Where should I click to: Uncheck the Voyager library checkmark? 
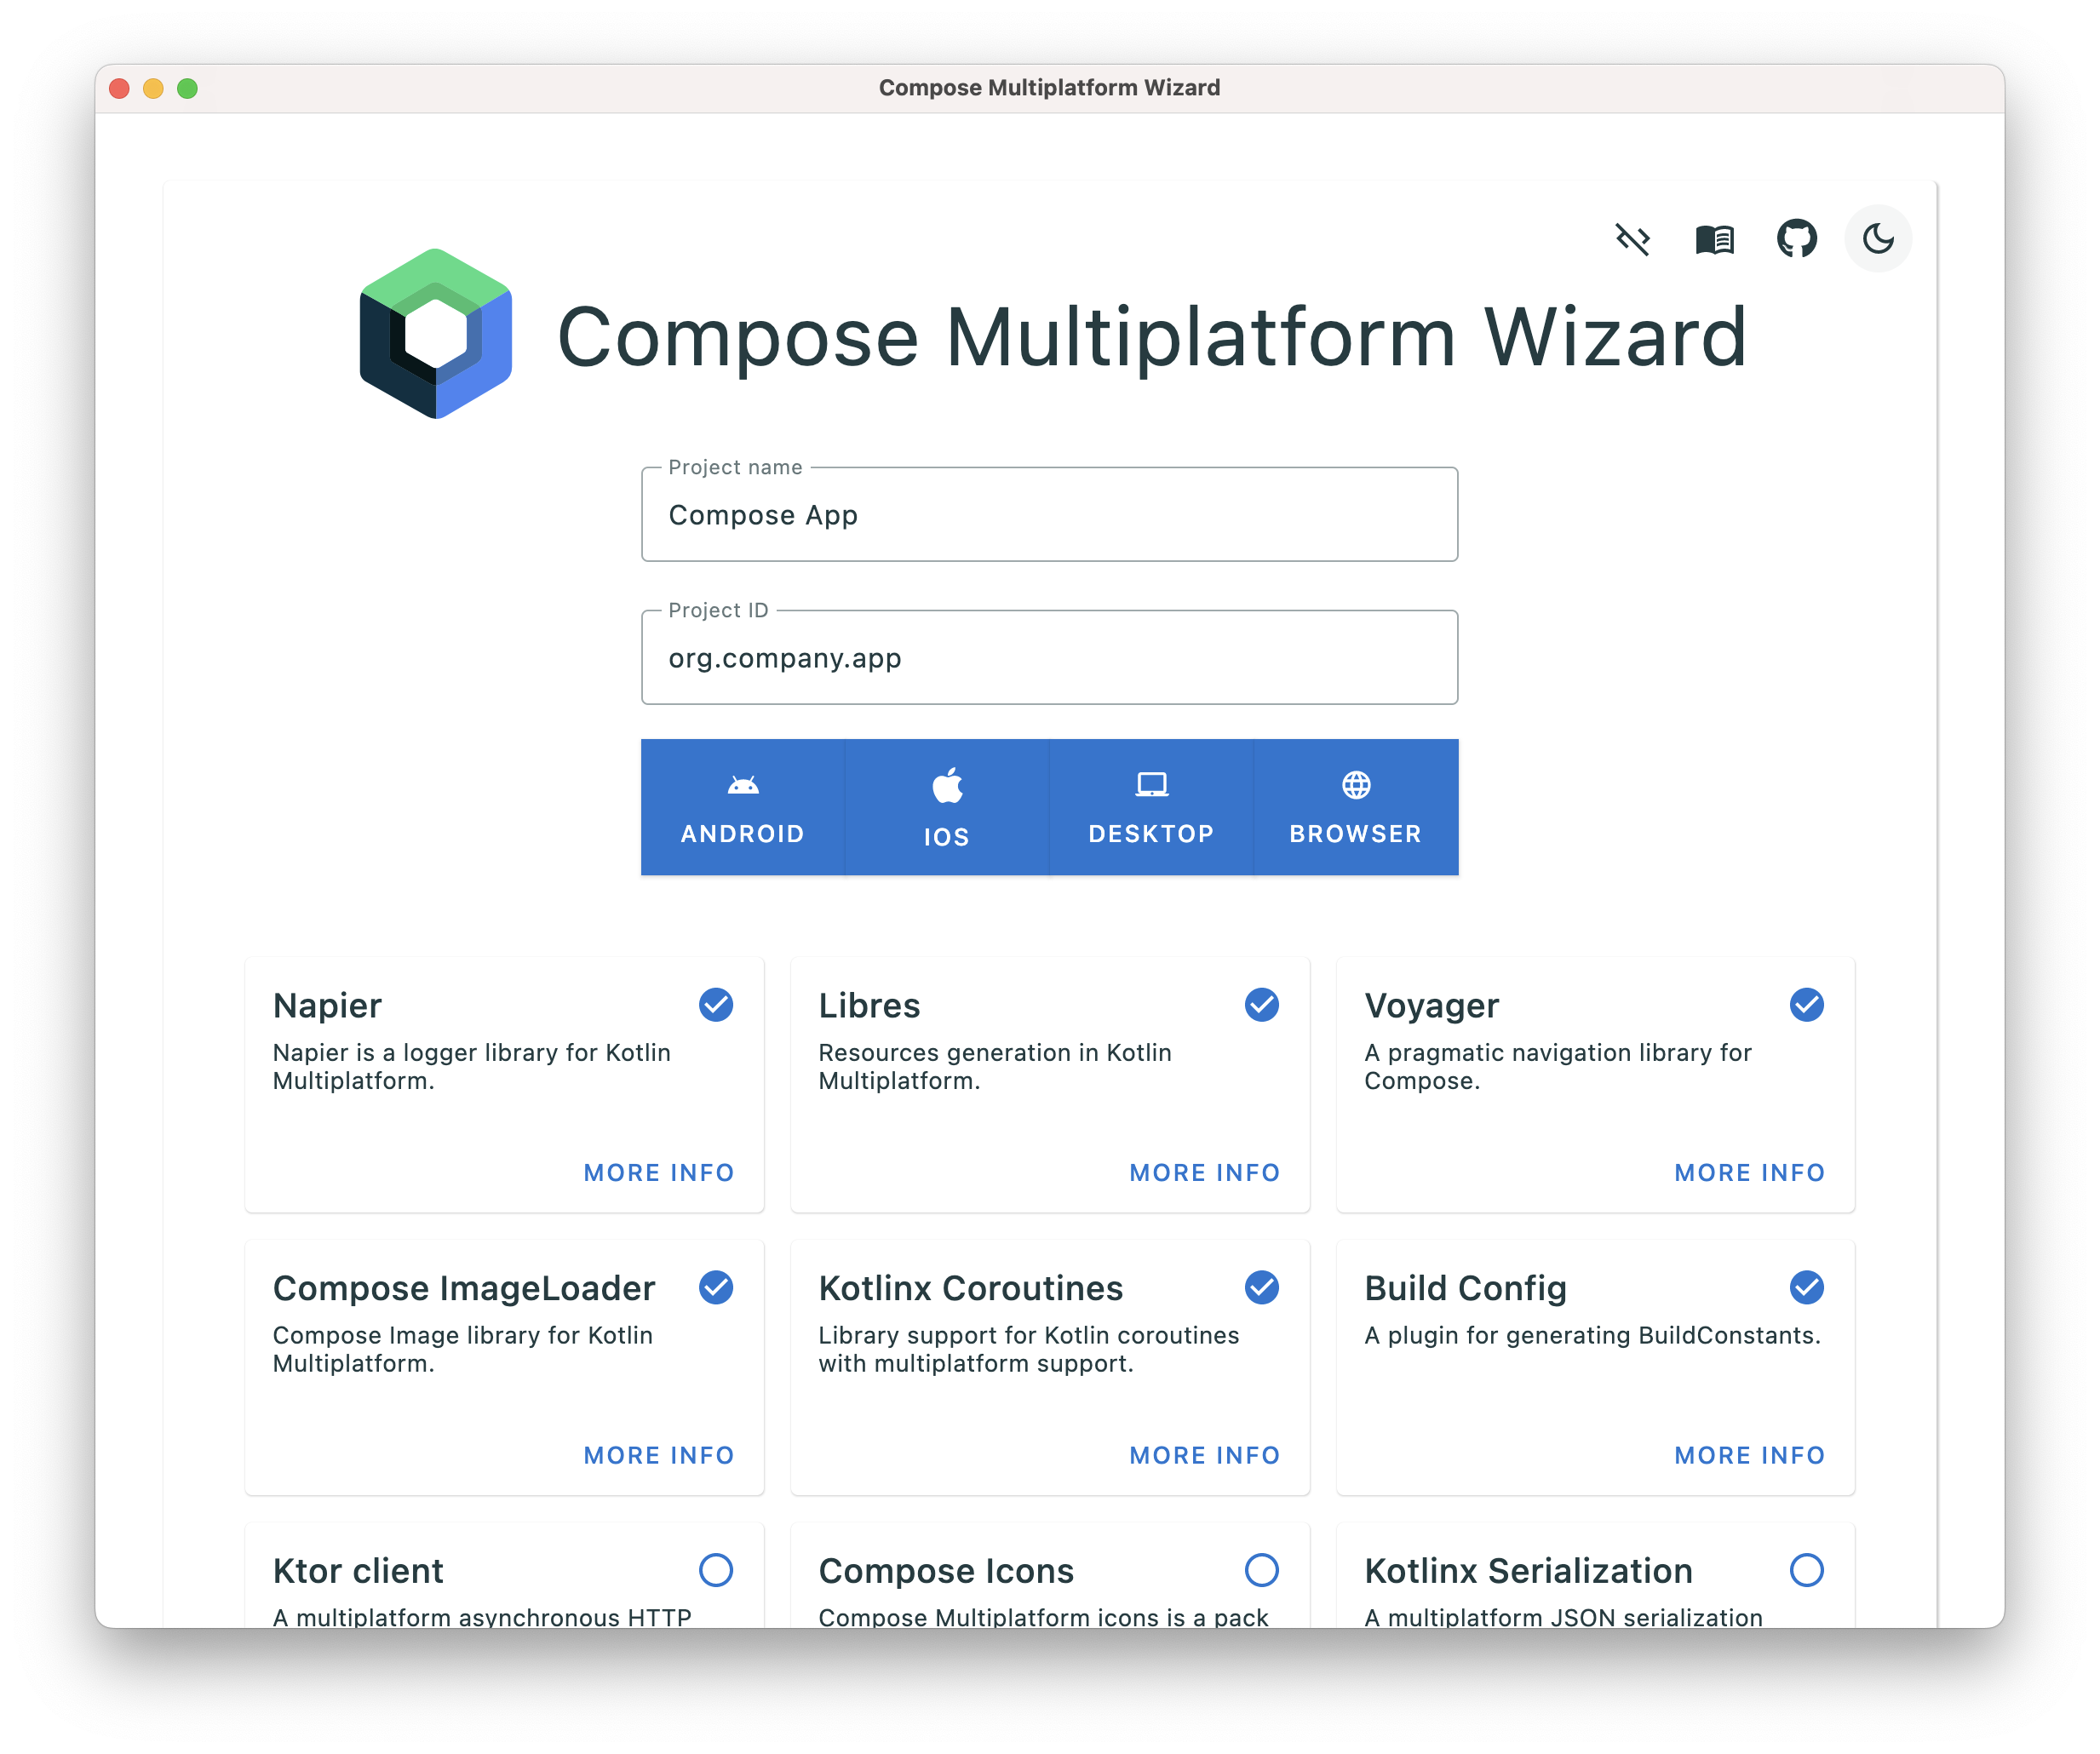1806,1005
